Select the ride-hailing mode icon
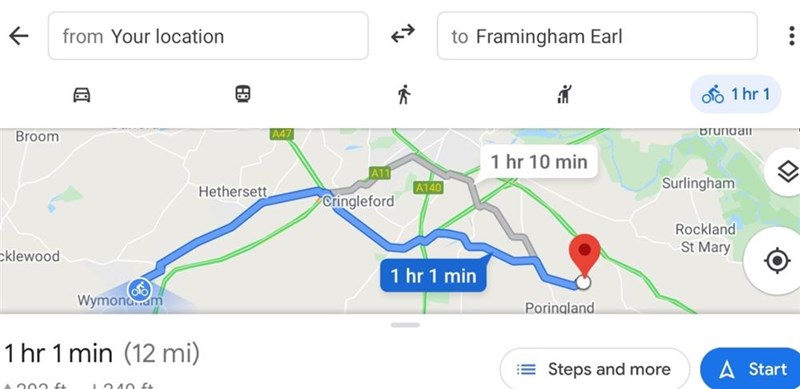 click(564, 94)
